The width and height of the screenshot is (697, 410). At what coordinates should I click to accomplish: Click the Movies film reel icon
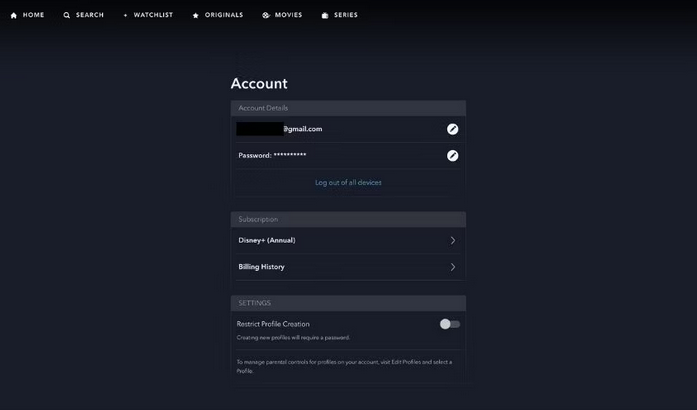click(x=266, y=16)
